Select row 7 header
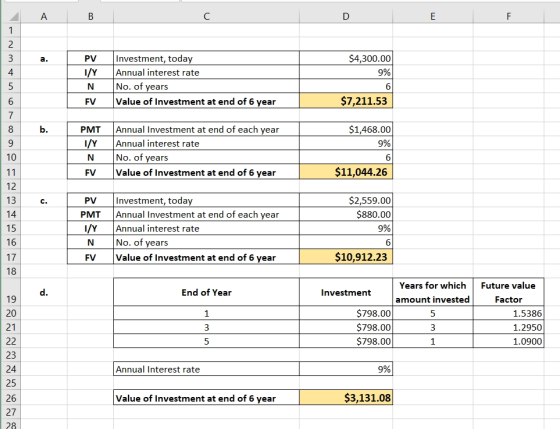This screenshot has width=560, height=429. [11, 115]
